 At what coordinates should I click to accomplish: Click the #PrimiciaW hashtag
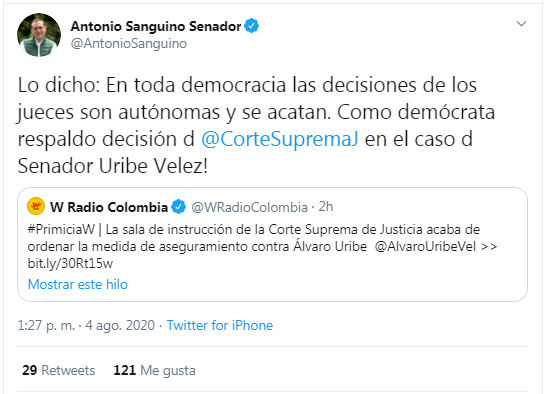coord(61,230)
